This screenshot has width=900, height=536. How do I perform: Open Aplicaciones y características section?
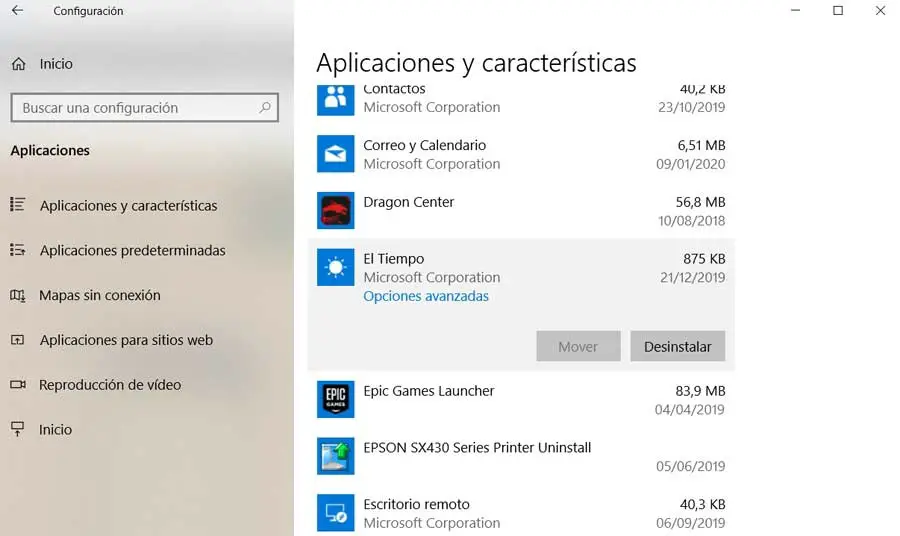point(128,206)
